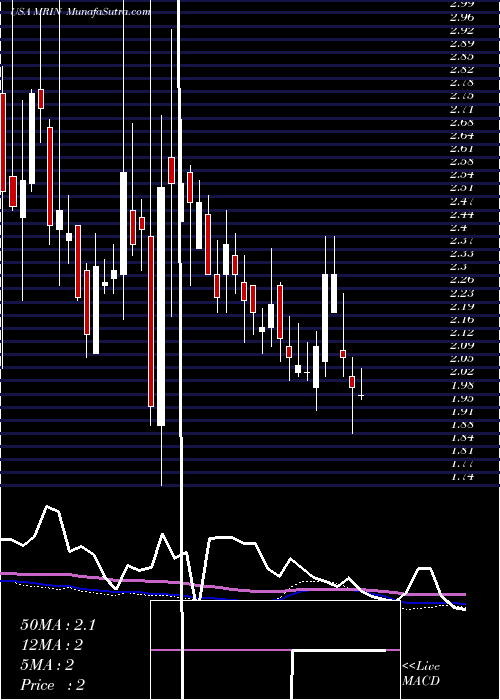Pick the 1.98 axis value
500x700 pixels.
[462, 385]
